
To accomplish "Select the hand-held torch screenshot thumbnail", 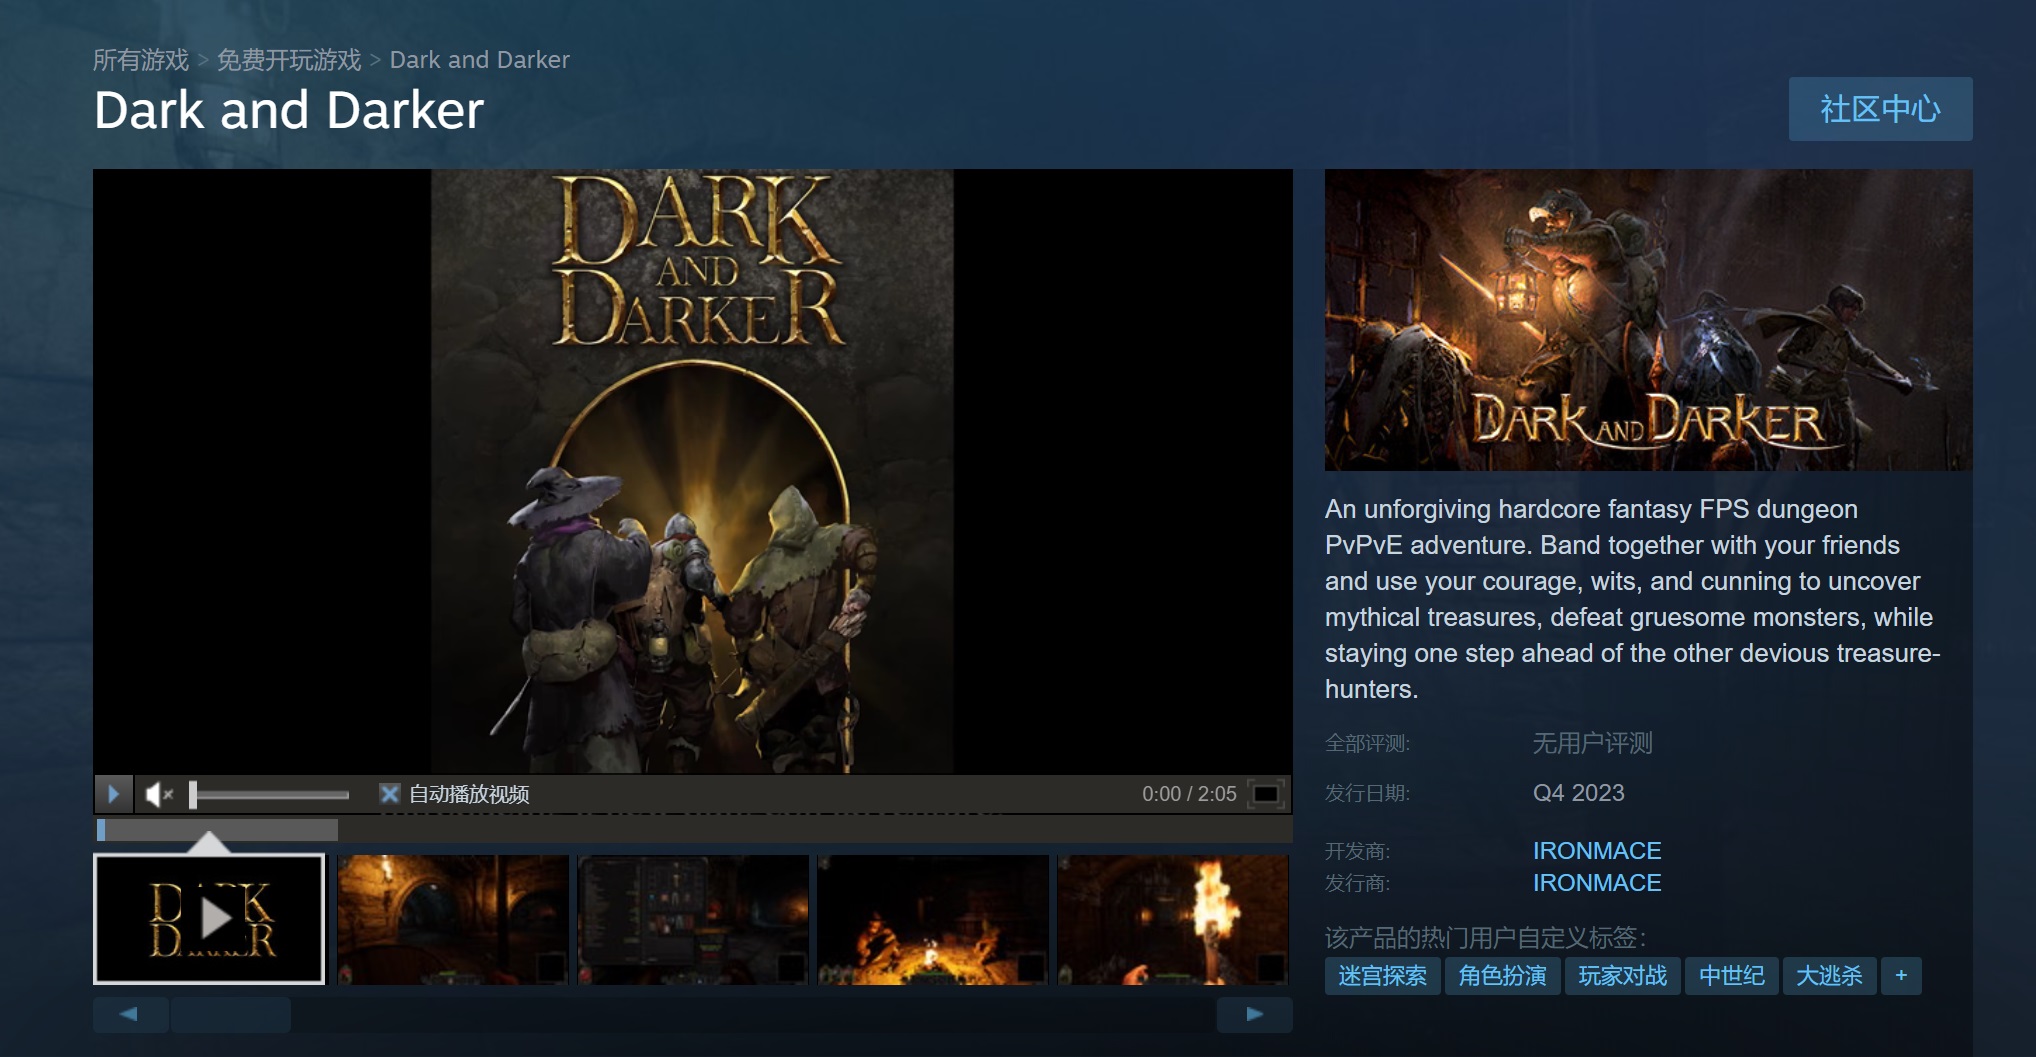I will point(1173,919).
